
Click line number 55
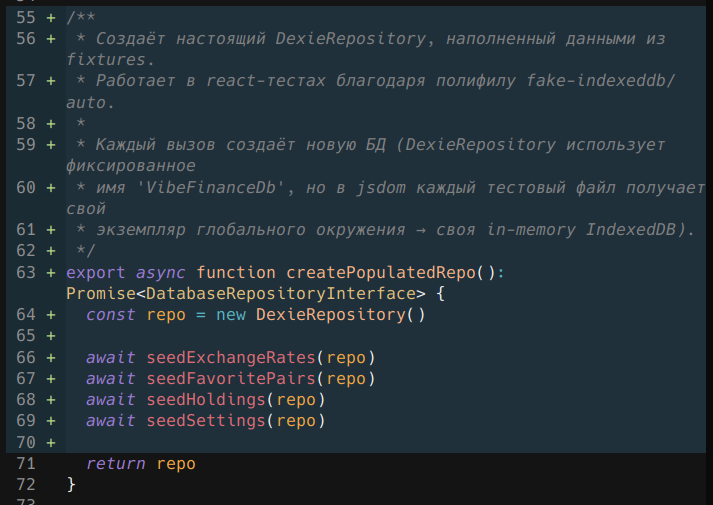click(25, 18)
